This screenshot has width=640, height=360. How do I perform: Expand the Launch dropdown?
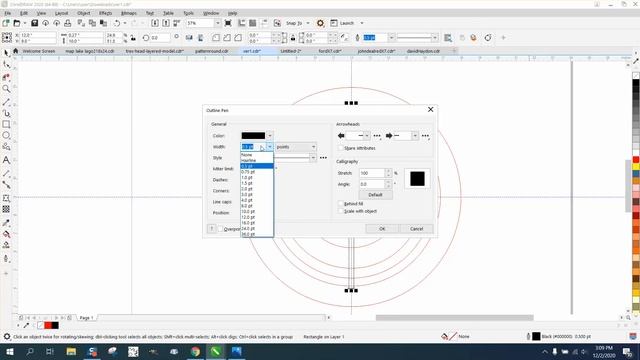[362, 23]
